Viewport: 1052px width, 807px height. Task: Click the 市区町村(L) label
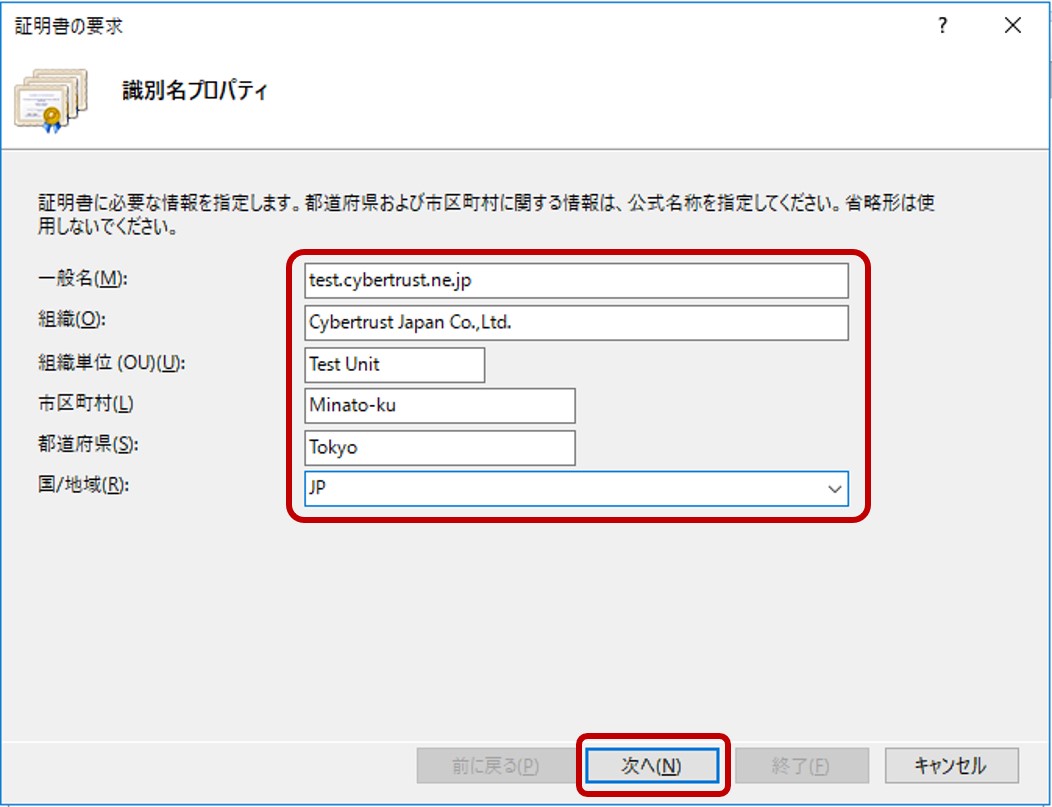tap(80, 403)
